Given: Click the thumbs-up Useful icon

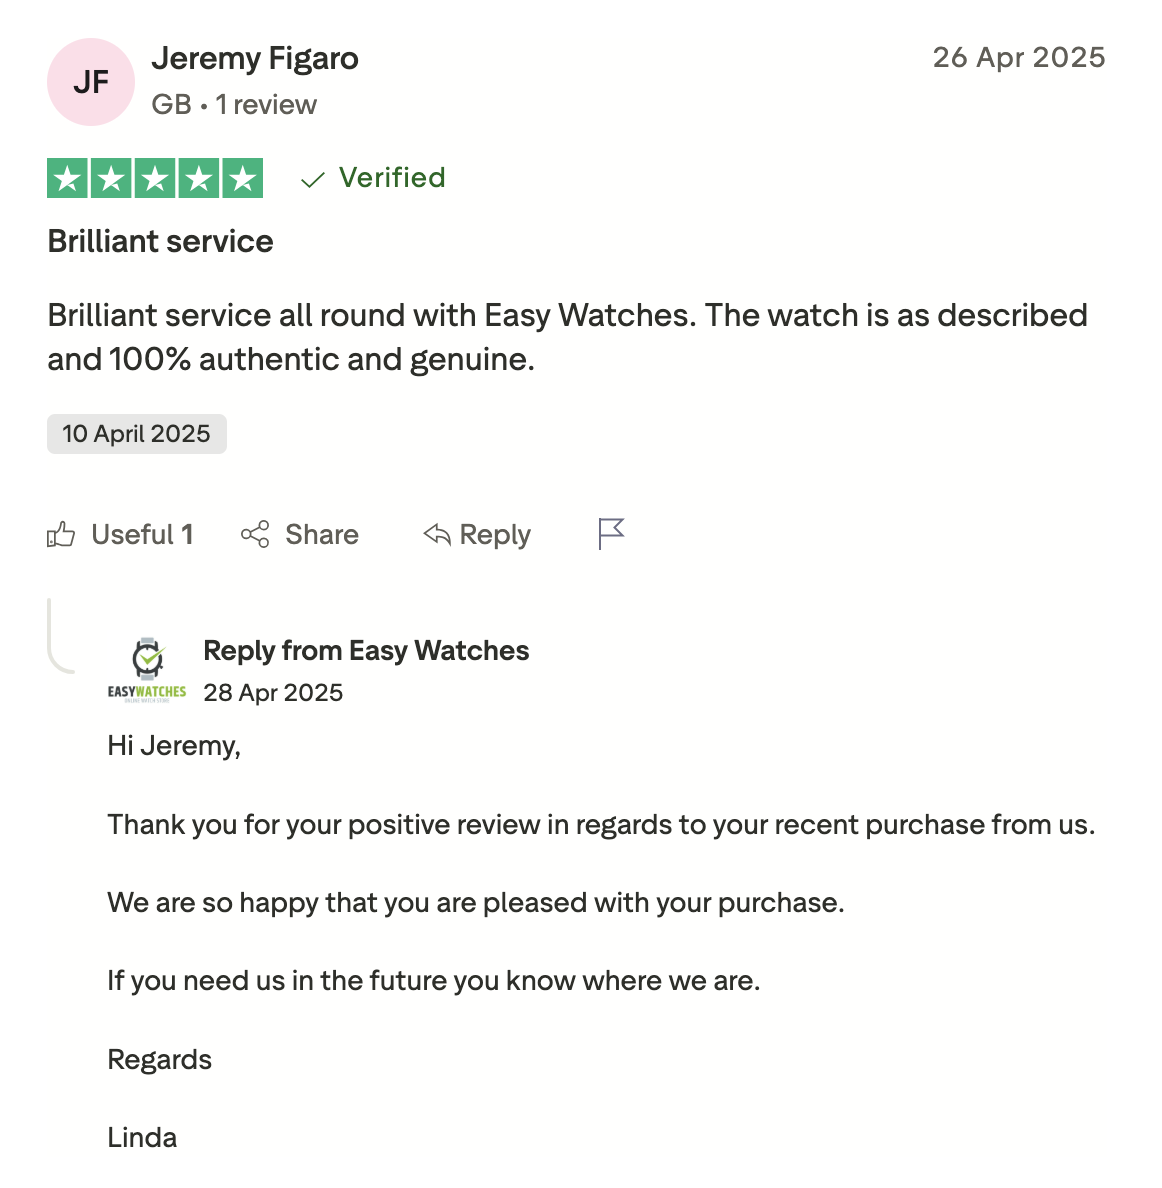Looking at the screenshot, I should pyautogui.click(x=61, y=535).
